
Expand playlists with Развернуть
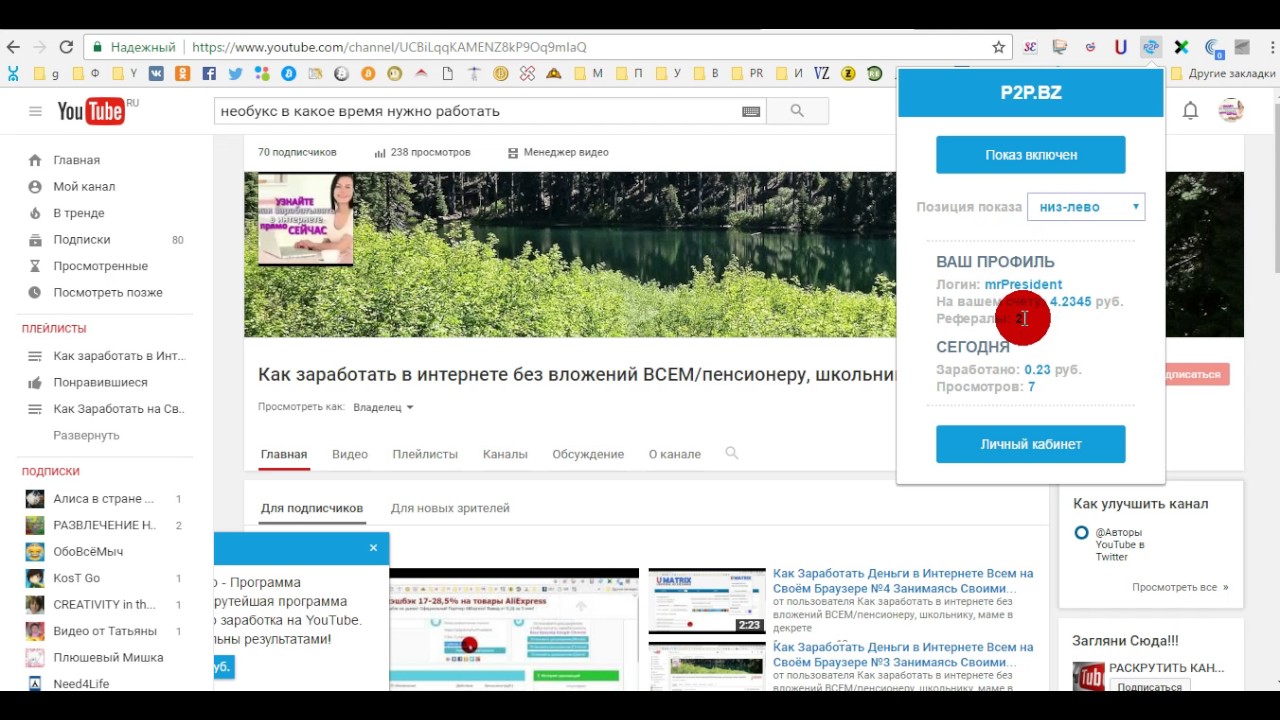[86, 435]
